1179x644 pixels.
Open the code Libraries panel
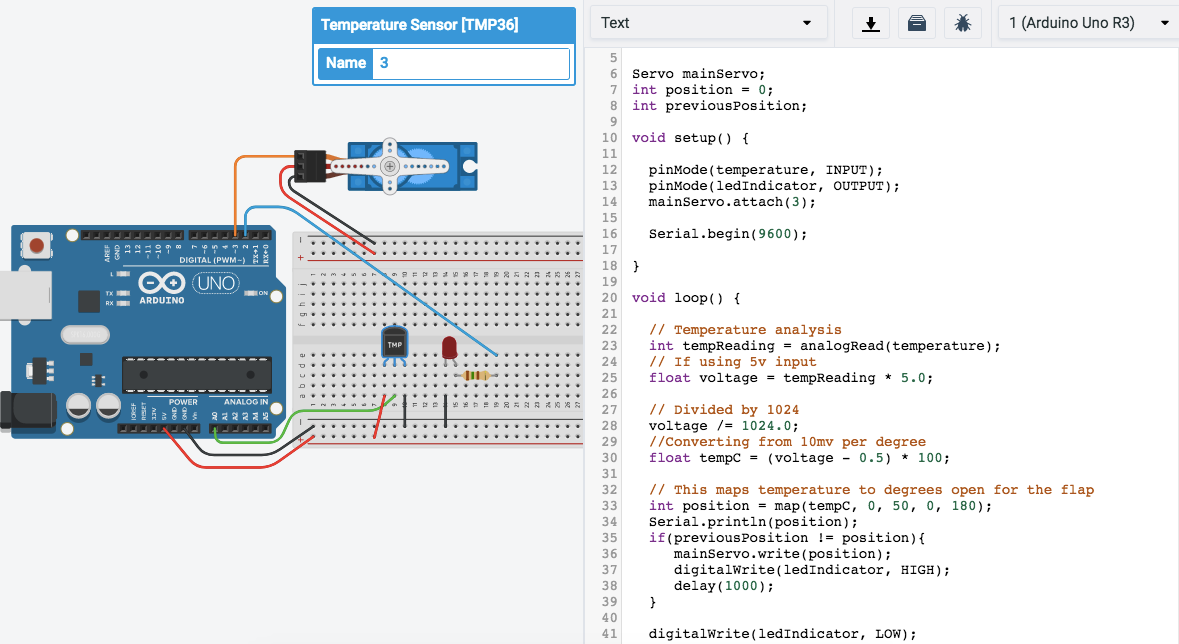tap(916, 22)
